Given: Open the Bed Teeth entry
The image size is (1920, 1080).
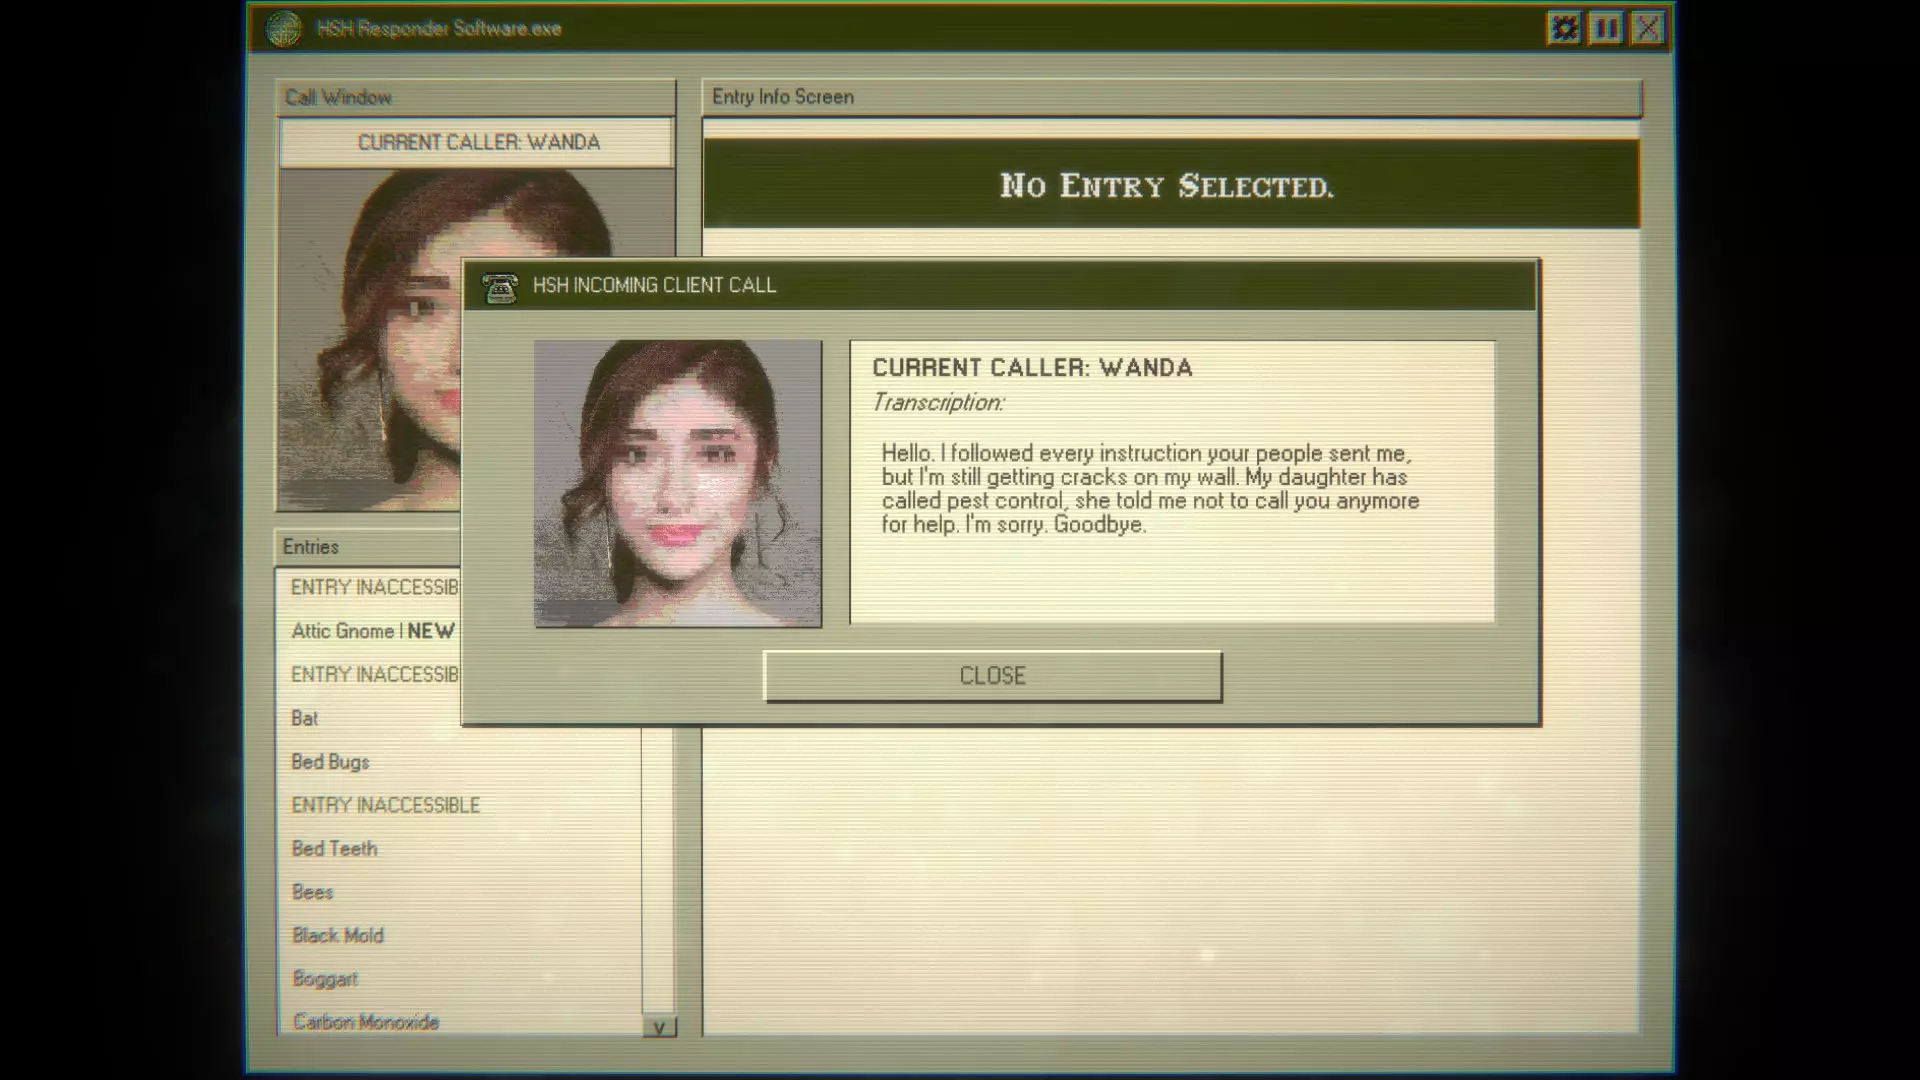Looking at the screenshot, I should [334, 849].
